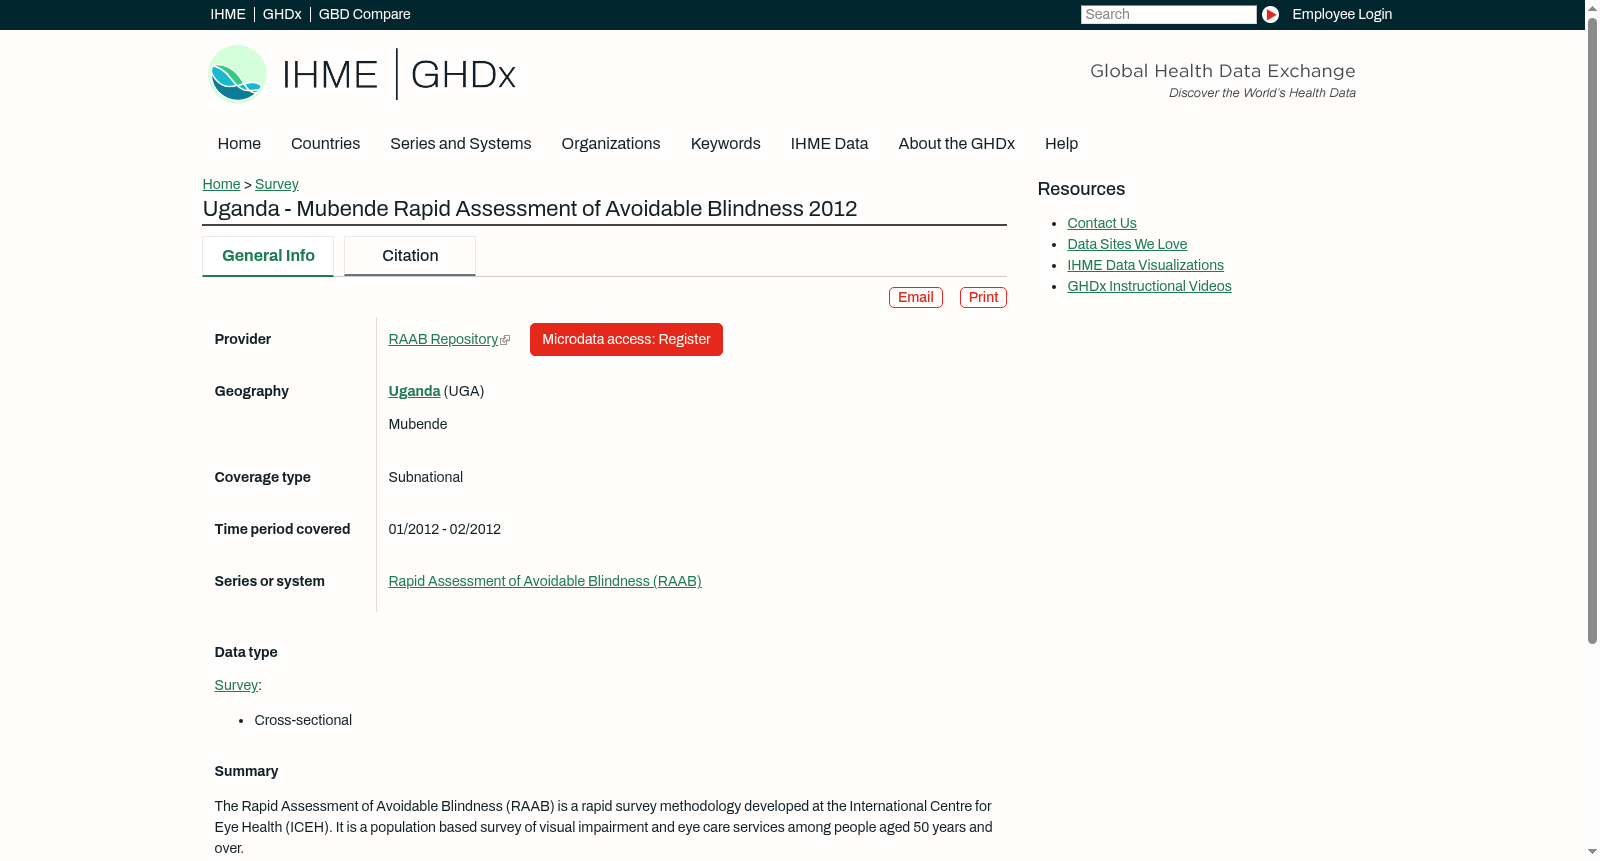Open the Help menu item
1600x861 pixels.
1061,144
